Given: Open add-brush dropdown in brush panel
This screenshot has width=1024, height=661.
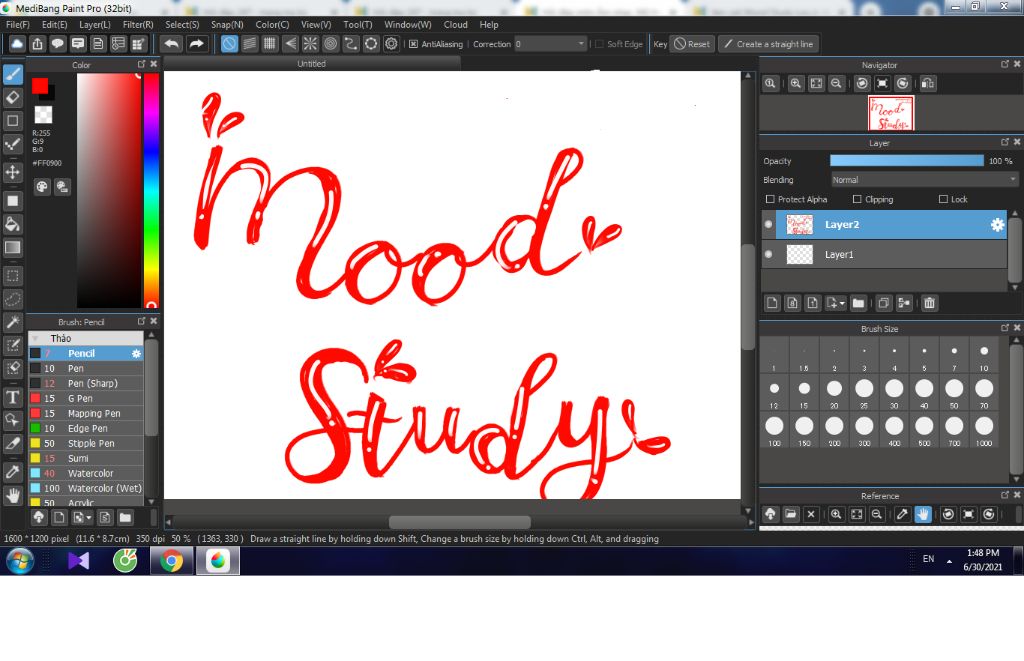Looking at the screenshot, I should coord(89,518).
